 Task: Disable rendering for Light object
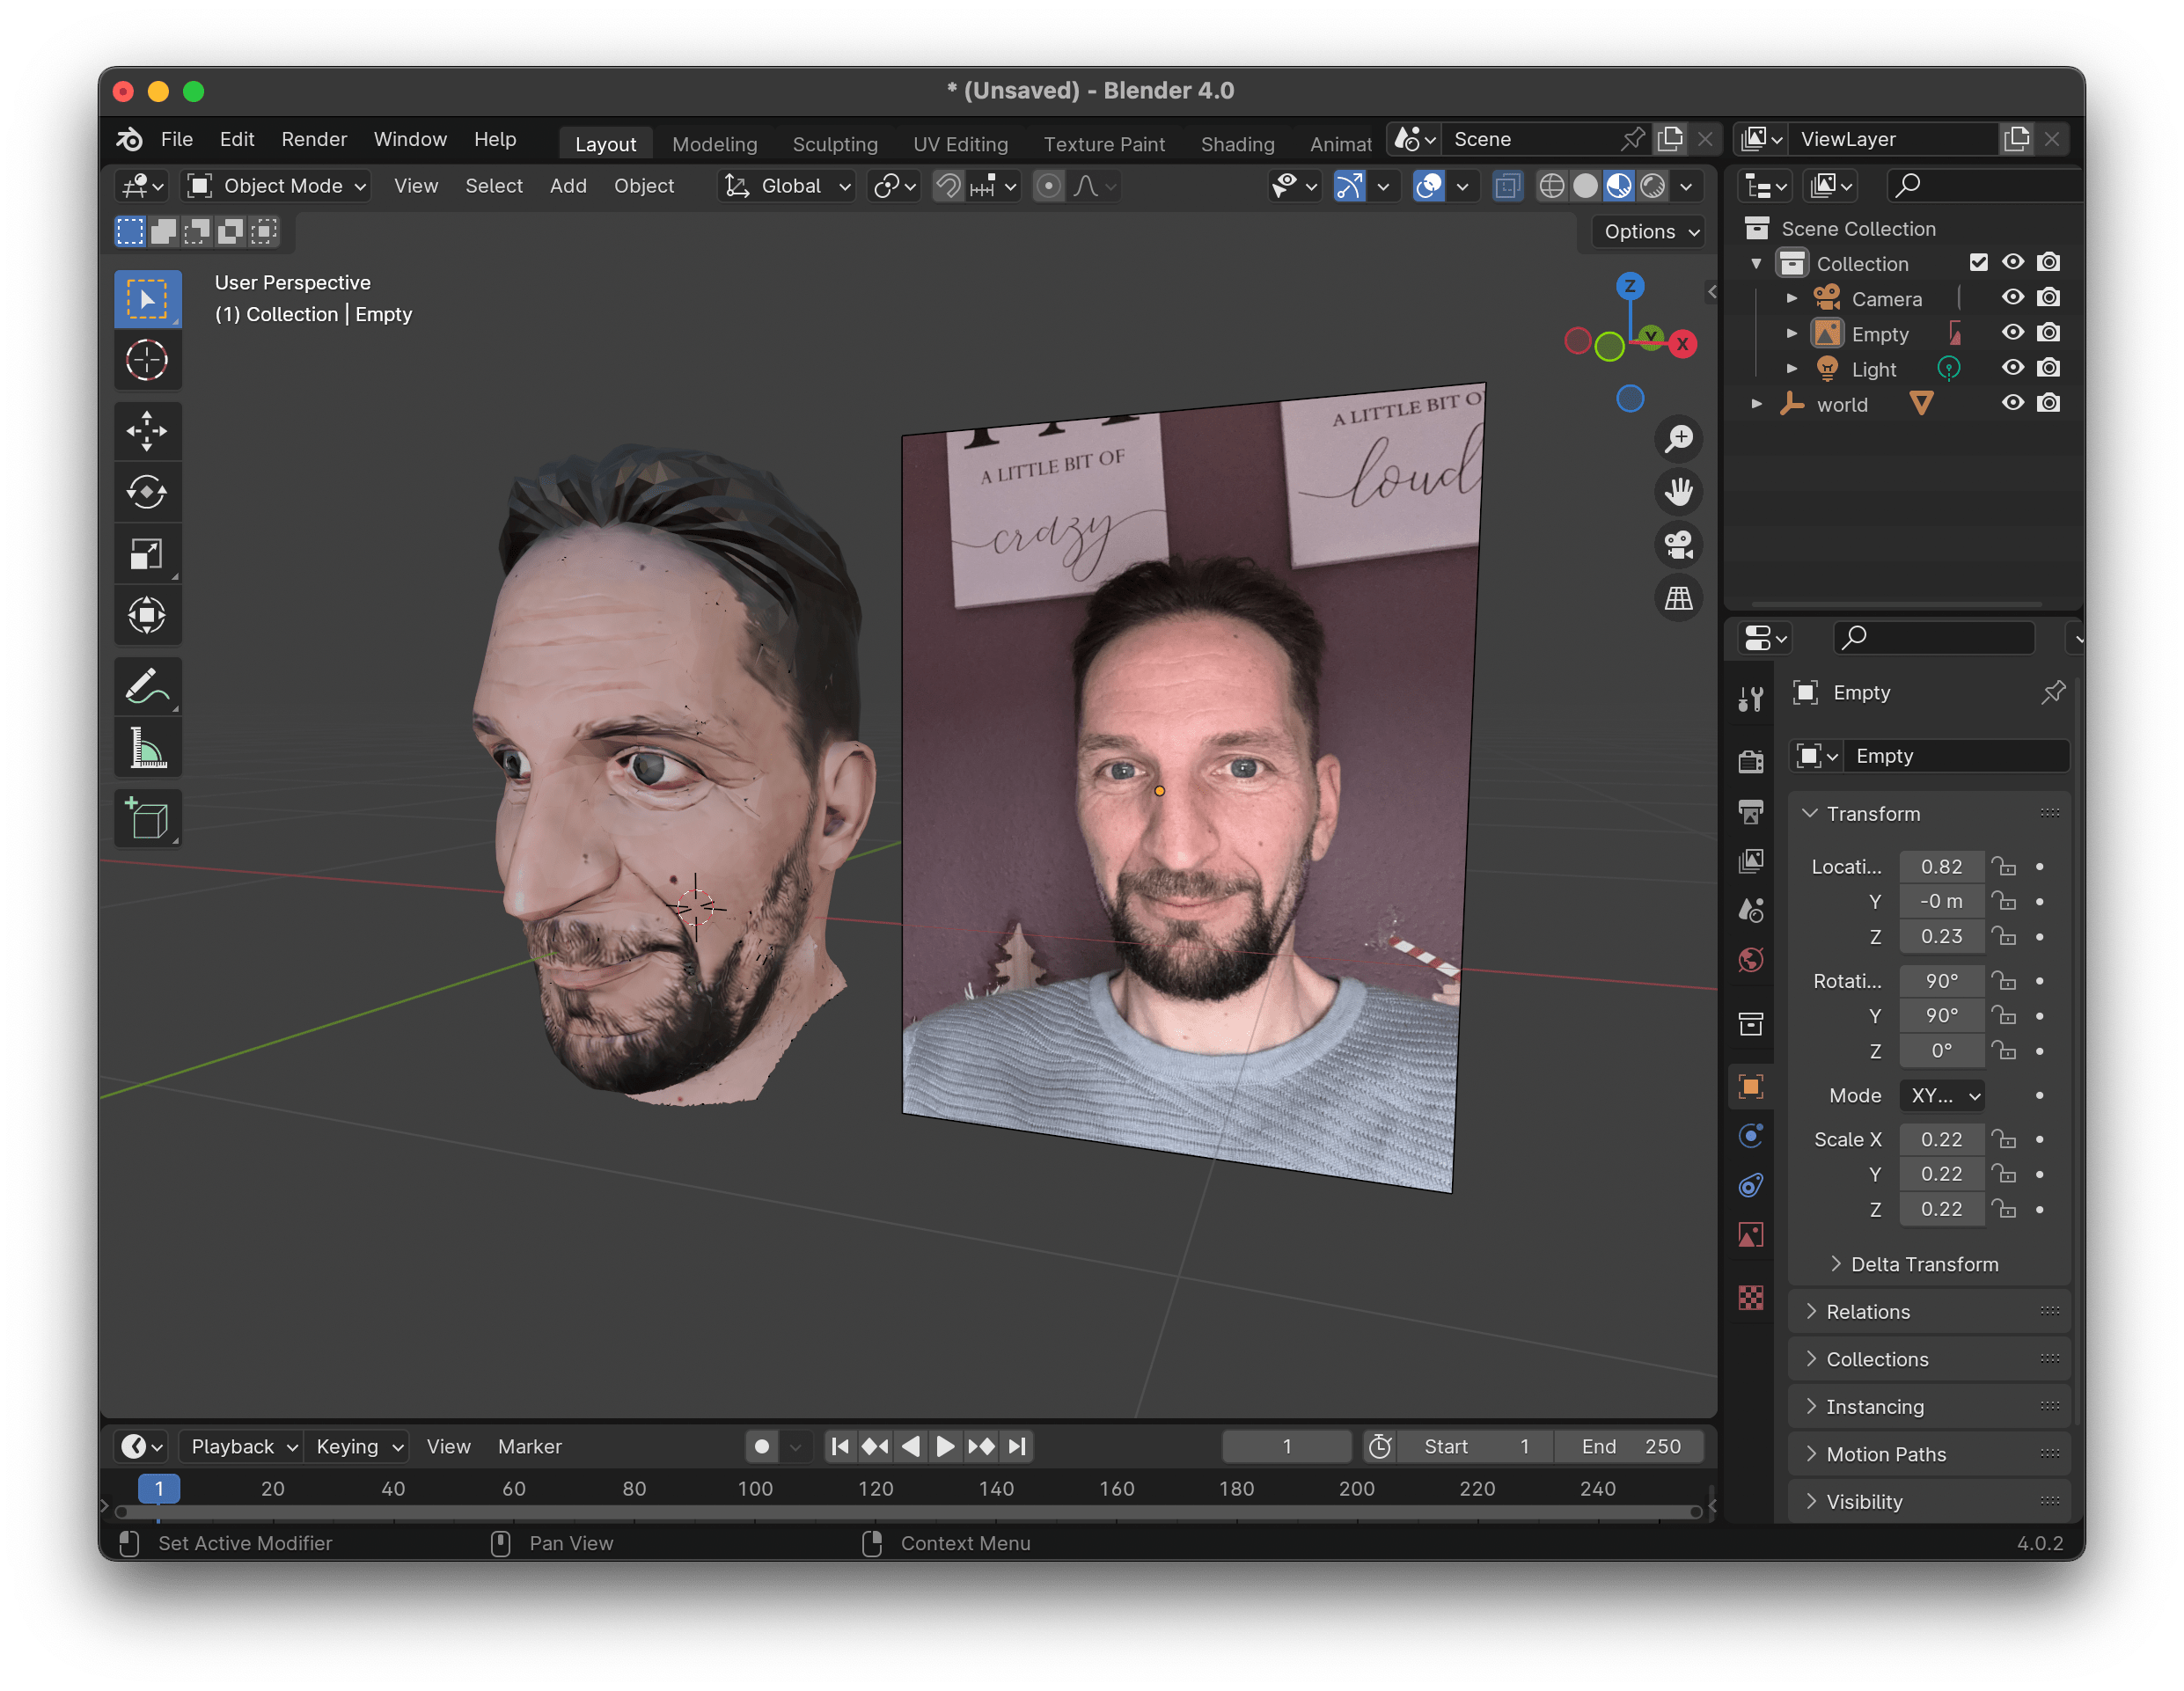point(2048,369)
